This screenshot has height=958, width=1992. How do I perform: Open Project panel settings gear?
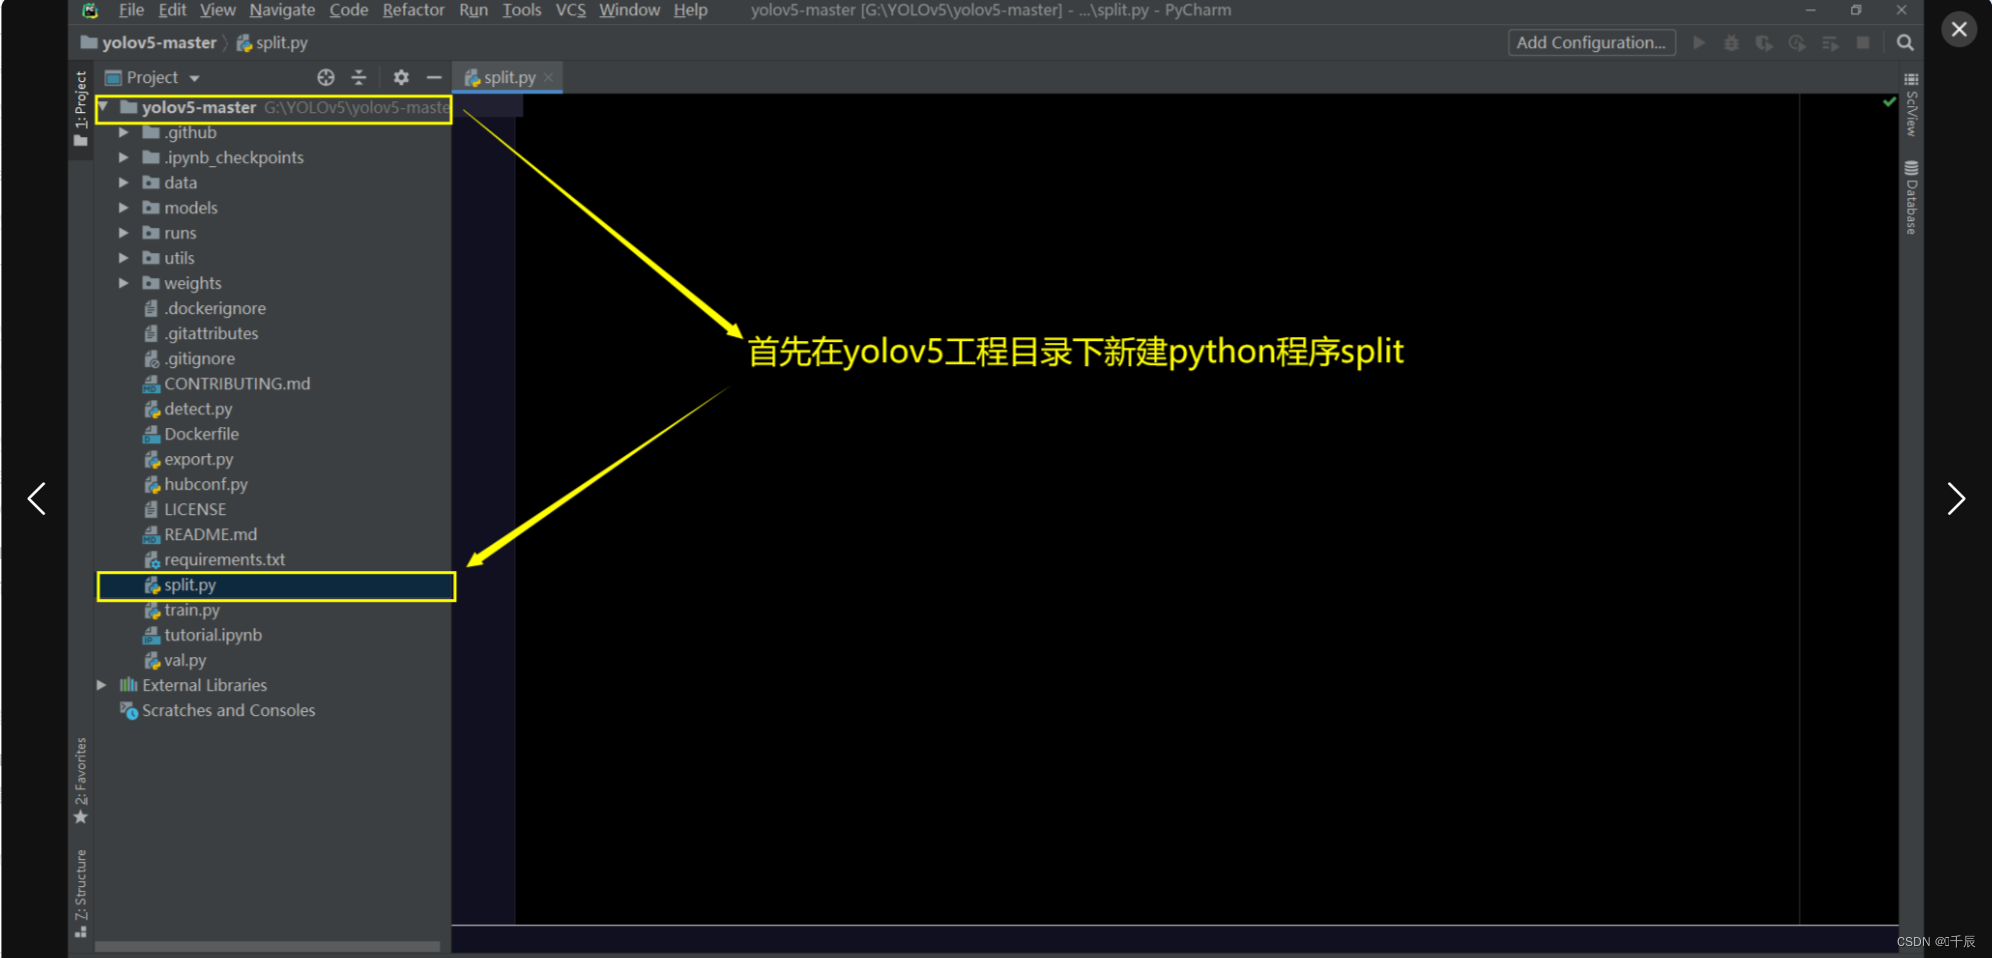point(400,77)
